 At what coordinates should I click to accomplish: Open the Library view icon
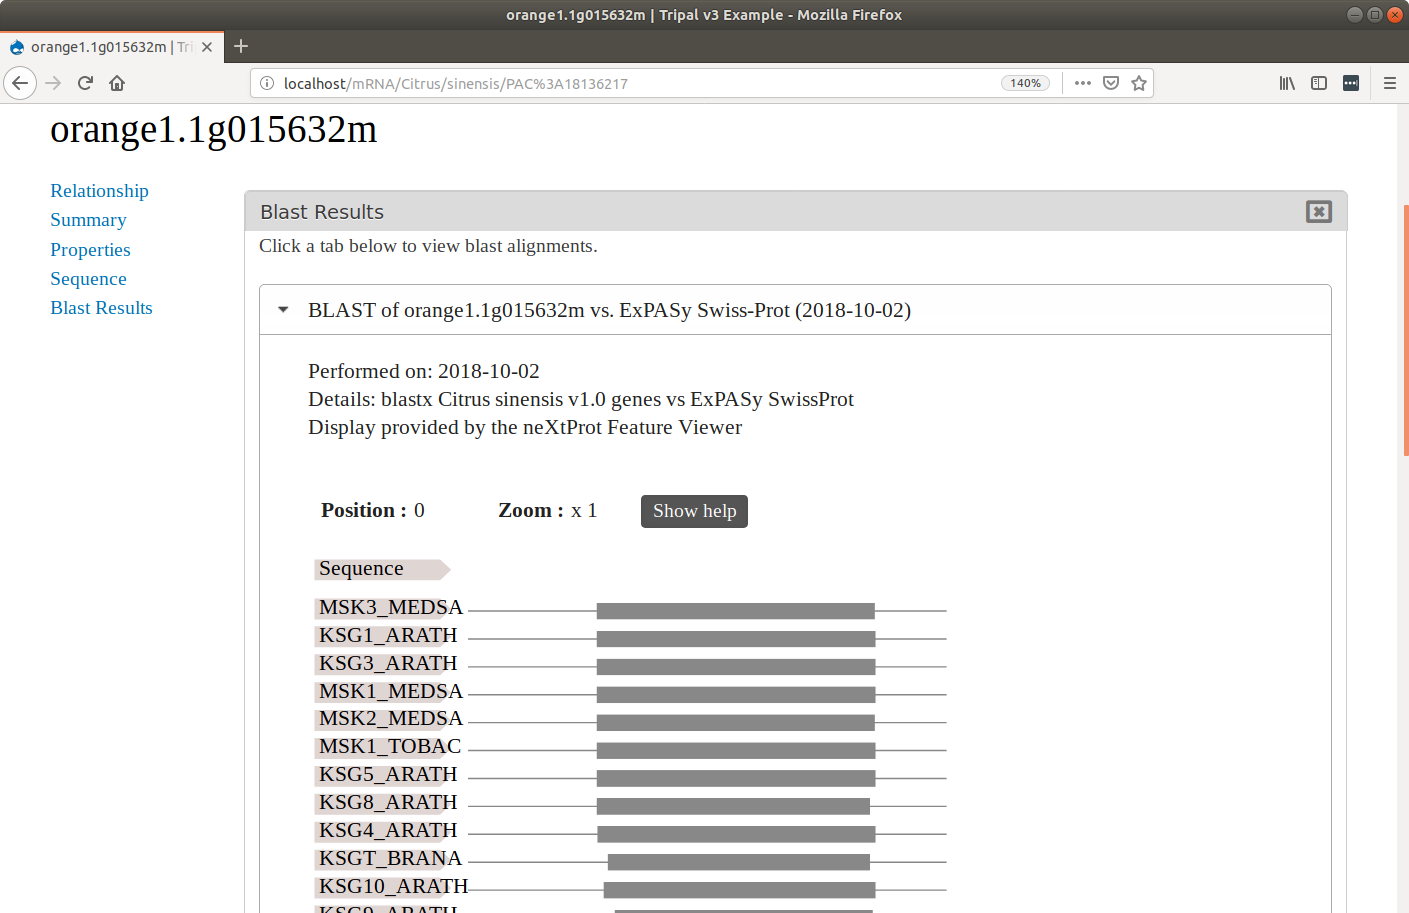point(1287,83)
